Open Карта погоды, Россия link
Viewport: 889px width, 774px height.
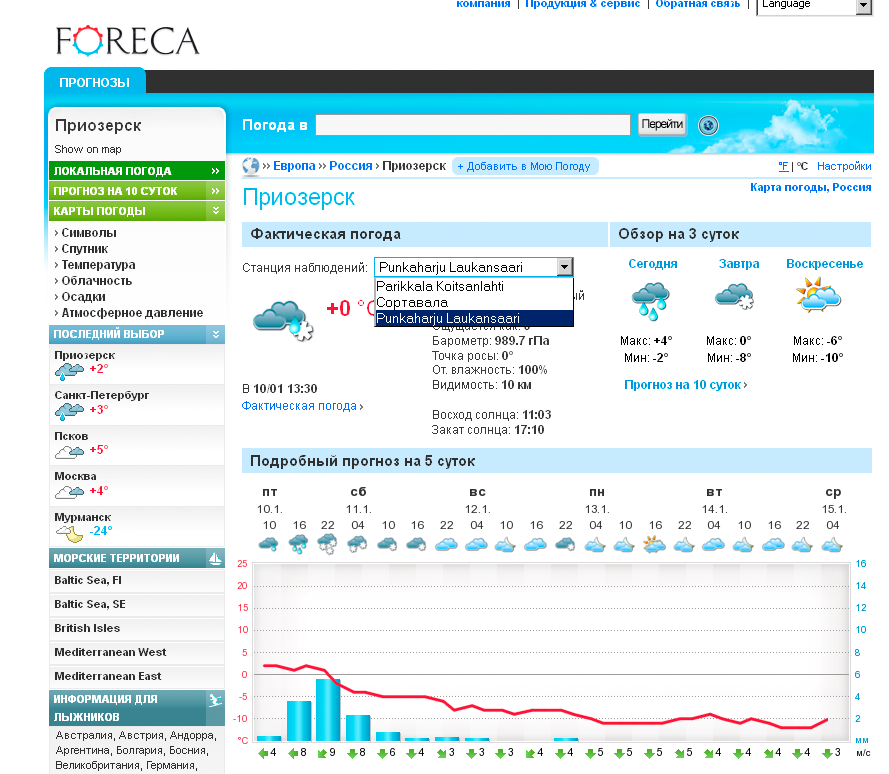(x=811, y=188)
